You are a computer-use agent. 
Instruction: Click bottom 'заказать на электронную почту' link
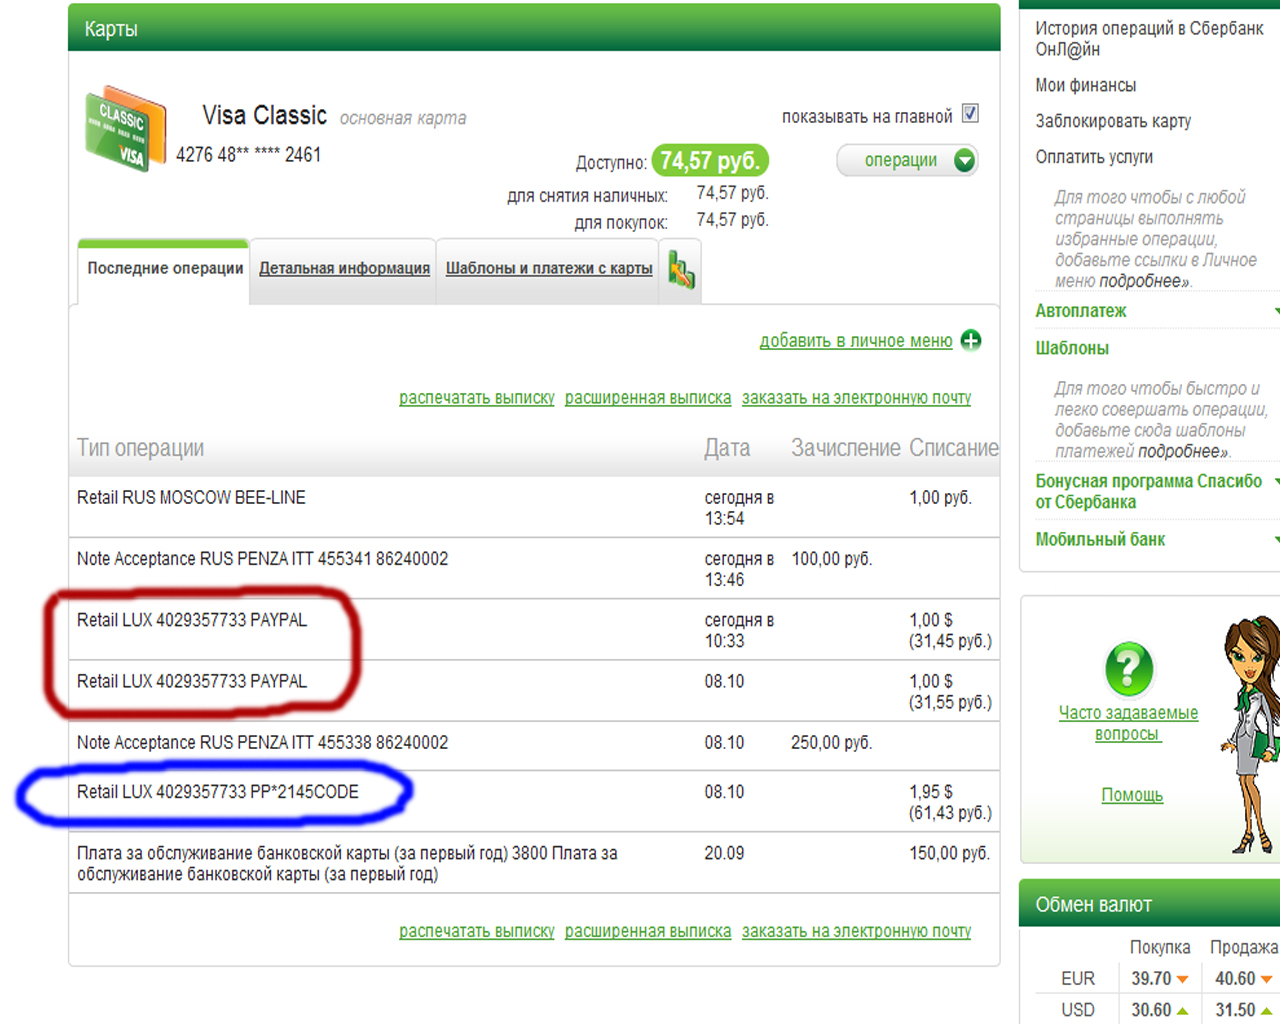(x=856, y=931)
